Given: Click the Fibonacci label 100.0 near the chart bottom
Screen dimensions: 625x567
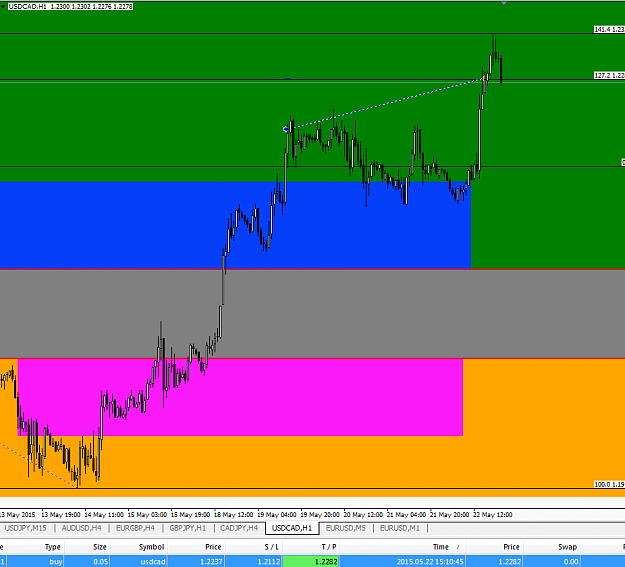Looking at the screenshot, I should pos(609,484).
